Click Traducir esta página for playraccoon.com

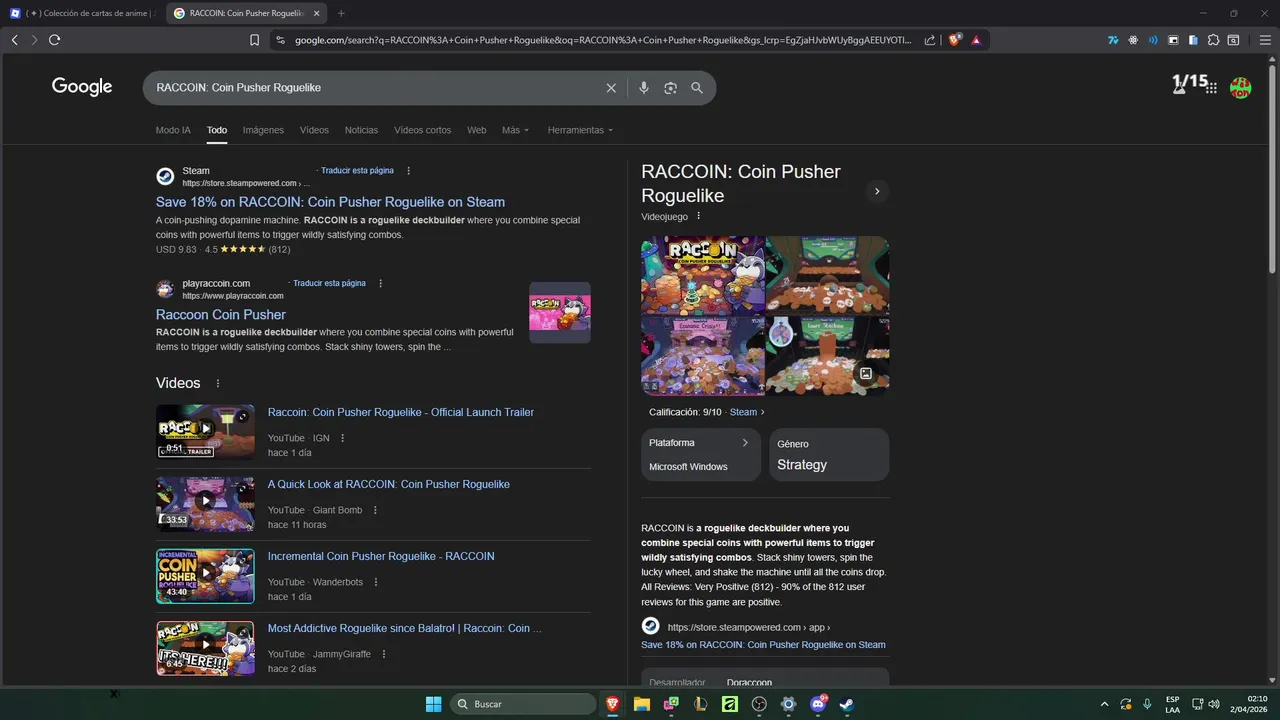329,283
